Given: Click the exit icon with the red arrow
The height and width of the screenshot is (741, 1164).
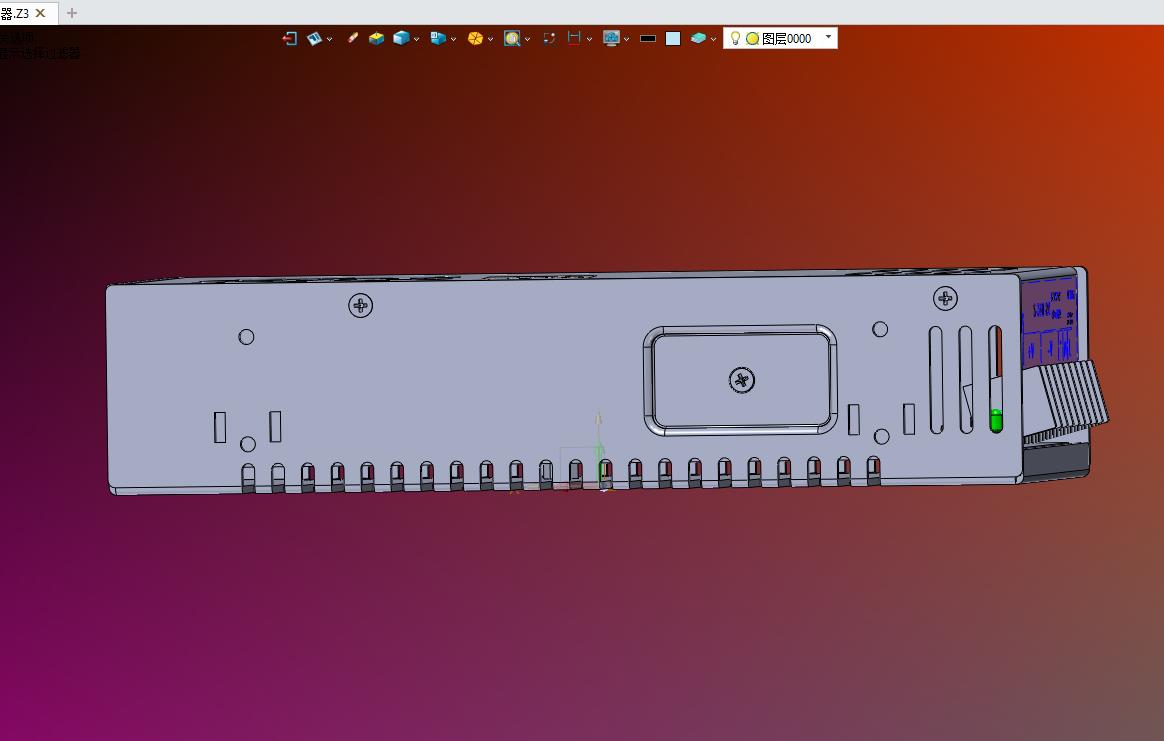Looking at the screenshot, I should (x=290, y=39).
